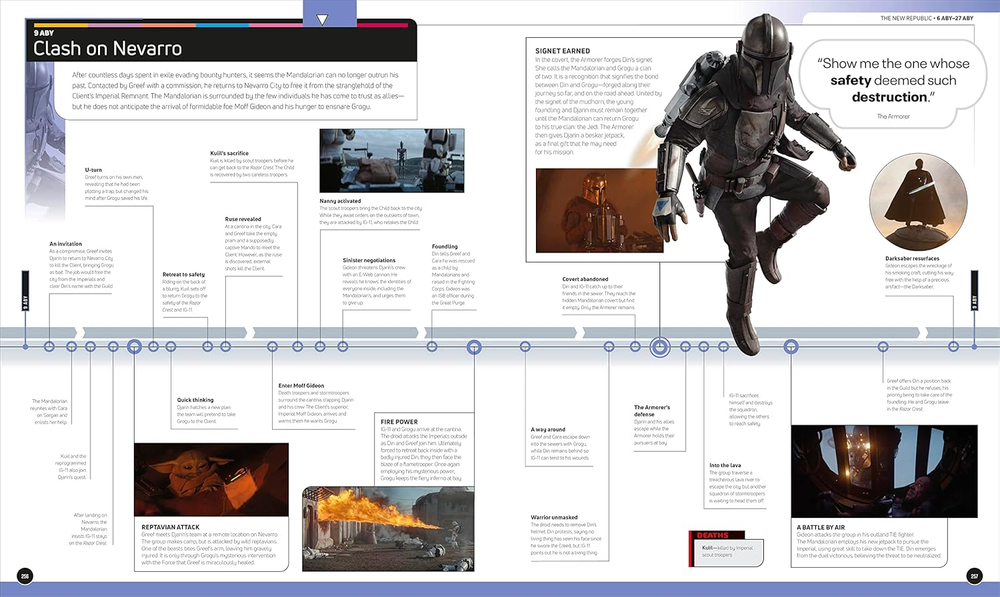Click the red DEATHS banner
The height and width of the screenshot is (597, 1000).
714,536
